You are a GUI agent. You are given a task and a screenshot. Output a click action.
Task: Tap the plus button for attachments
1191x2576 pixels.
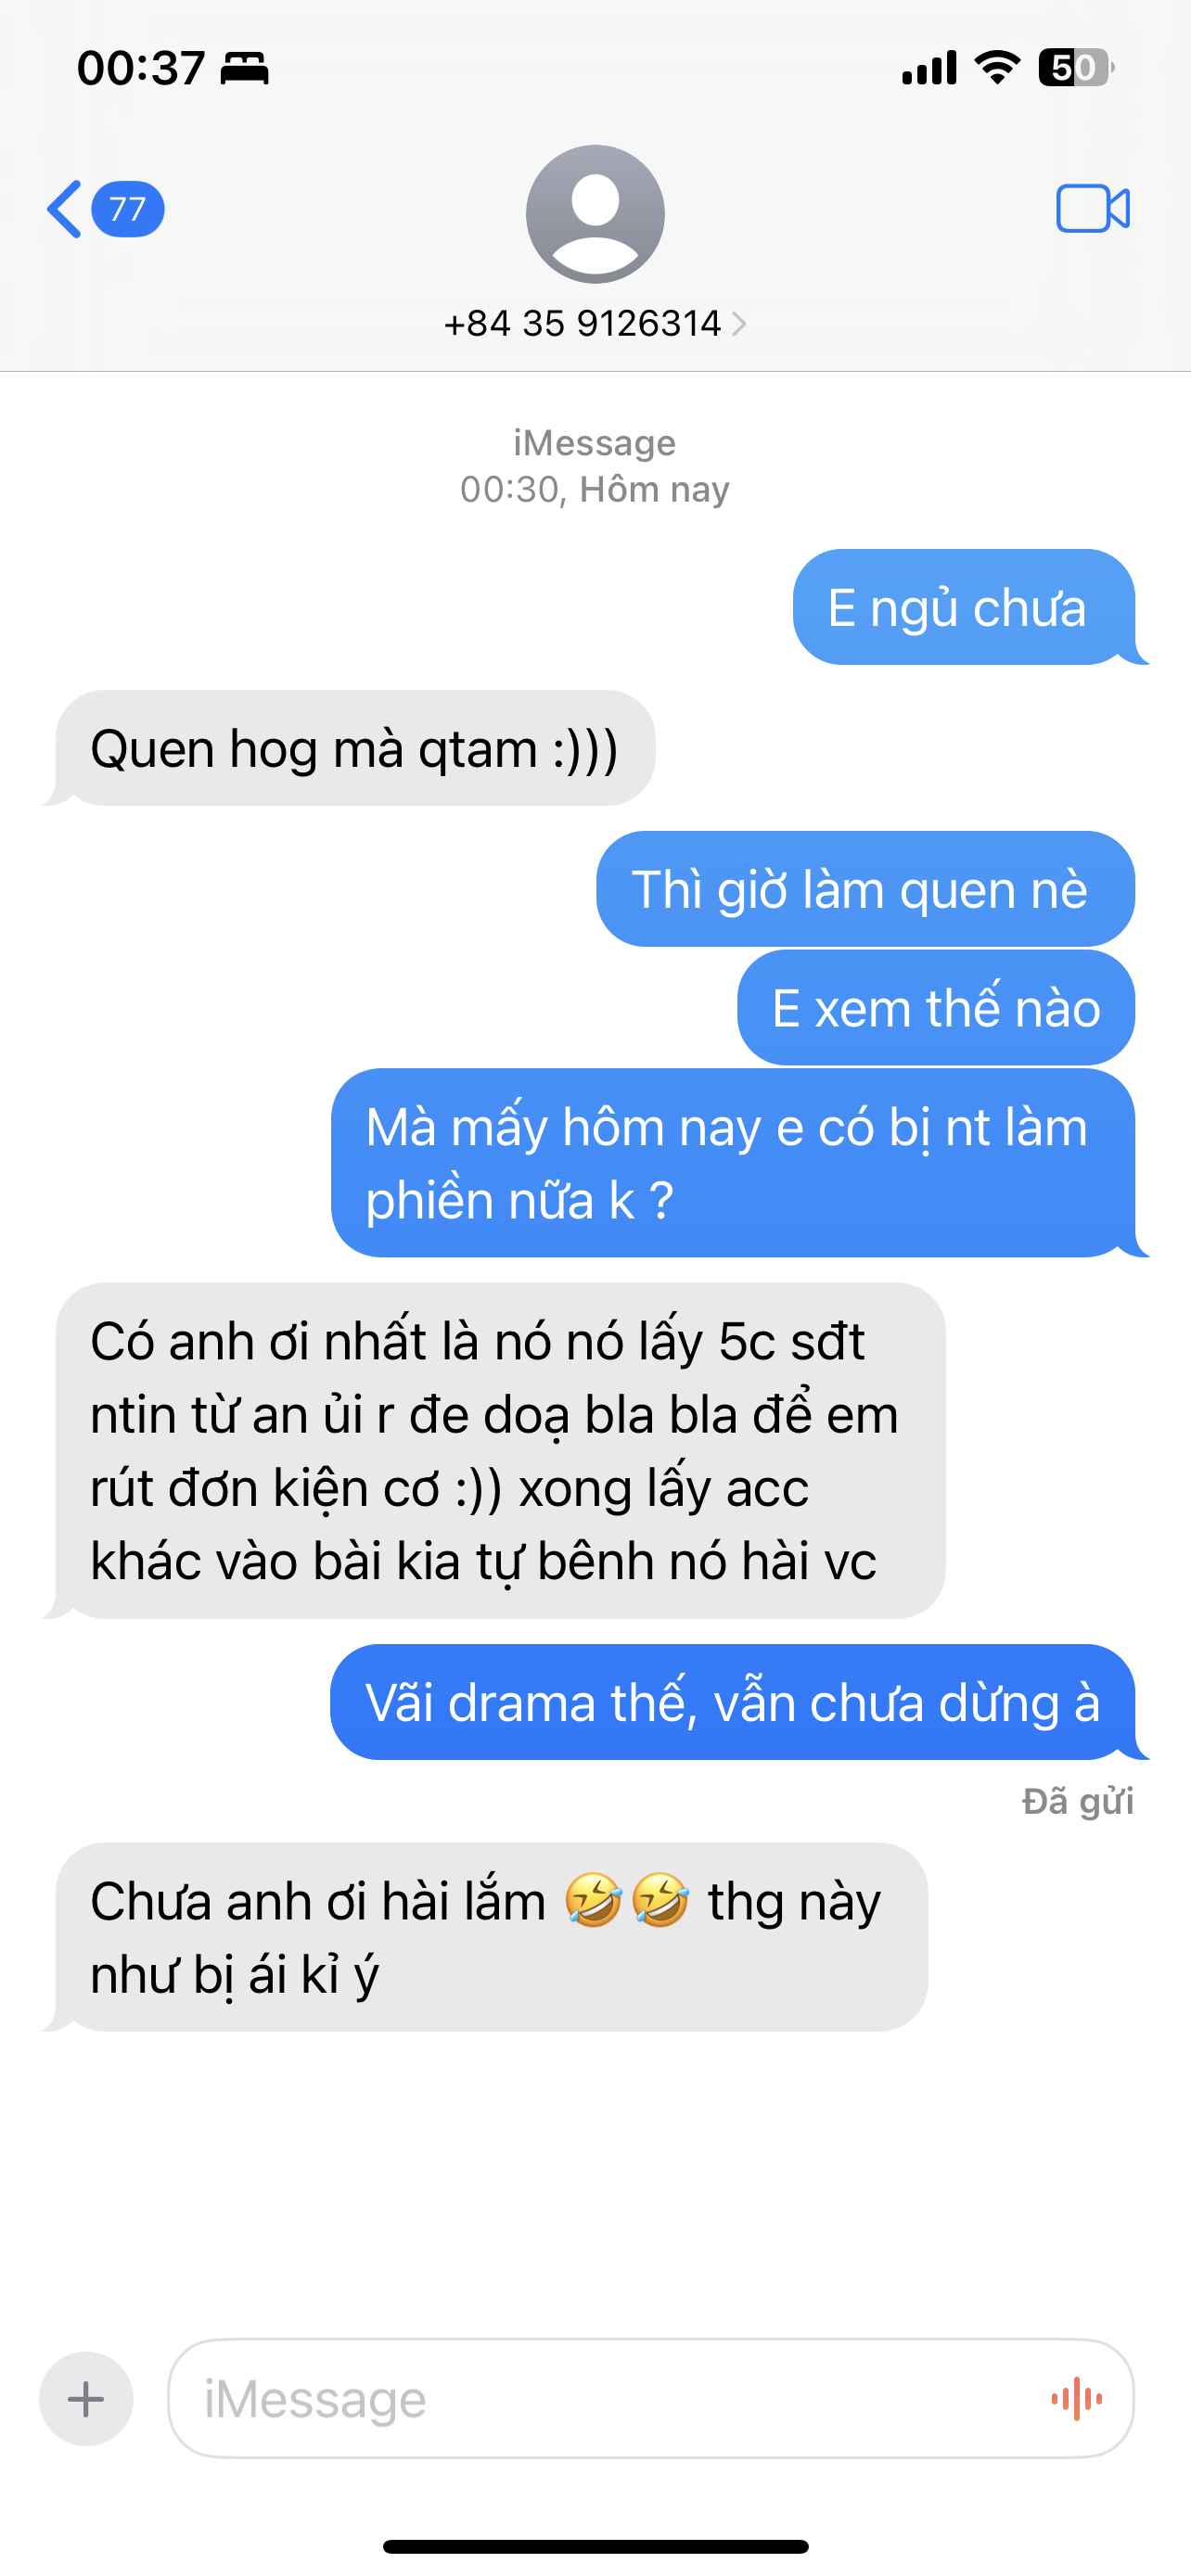click(x=86, y=2398)
